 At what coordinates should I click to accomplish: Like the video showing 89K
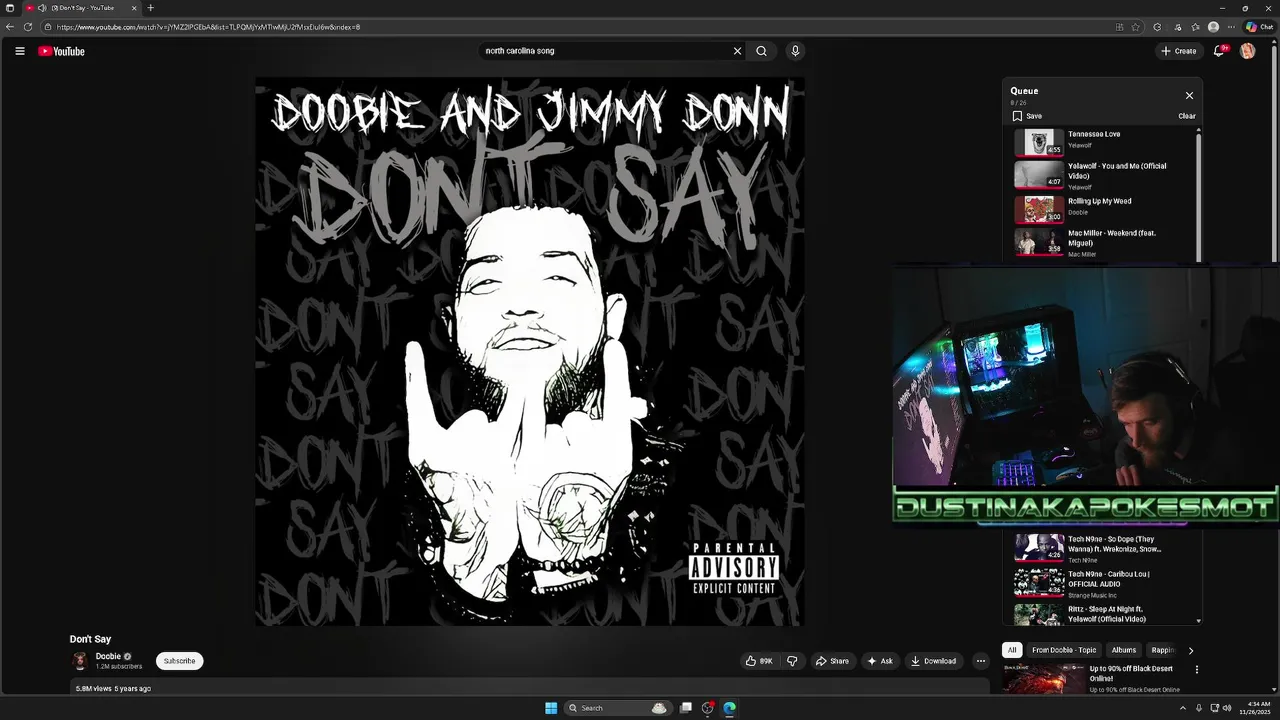pos(759,661)
